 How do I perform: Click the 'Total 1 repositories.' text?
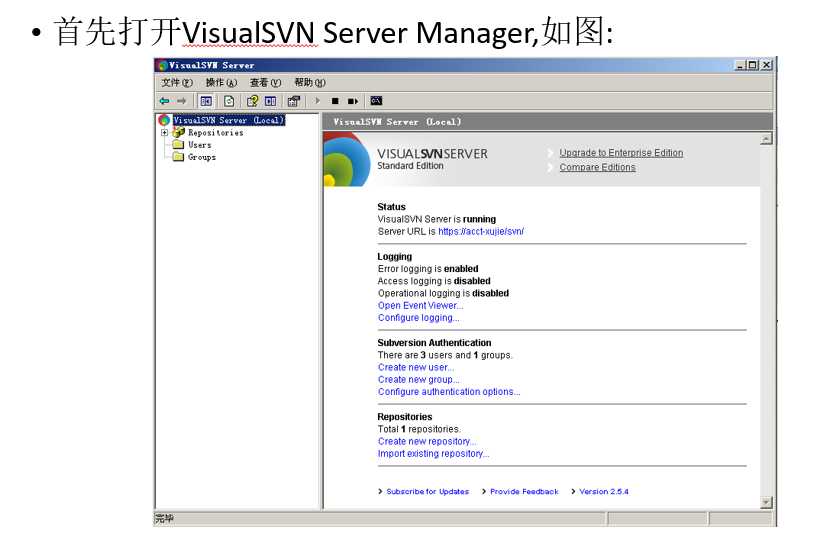coord(419,429)
